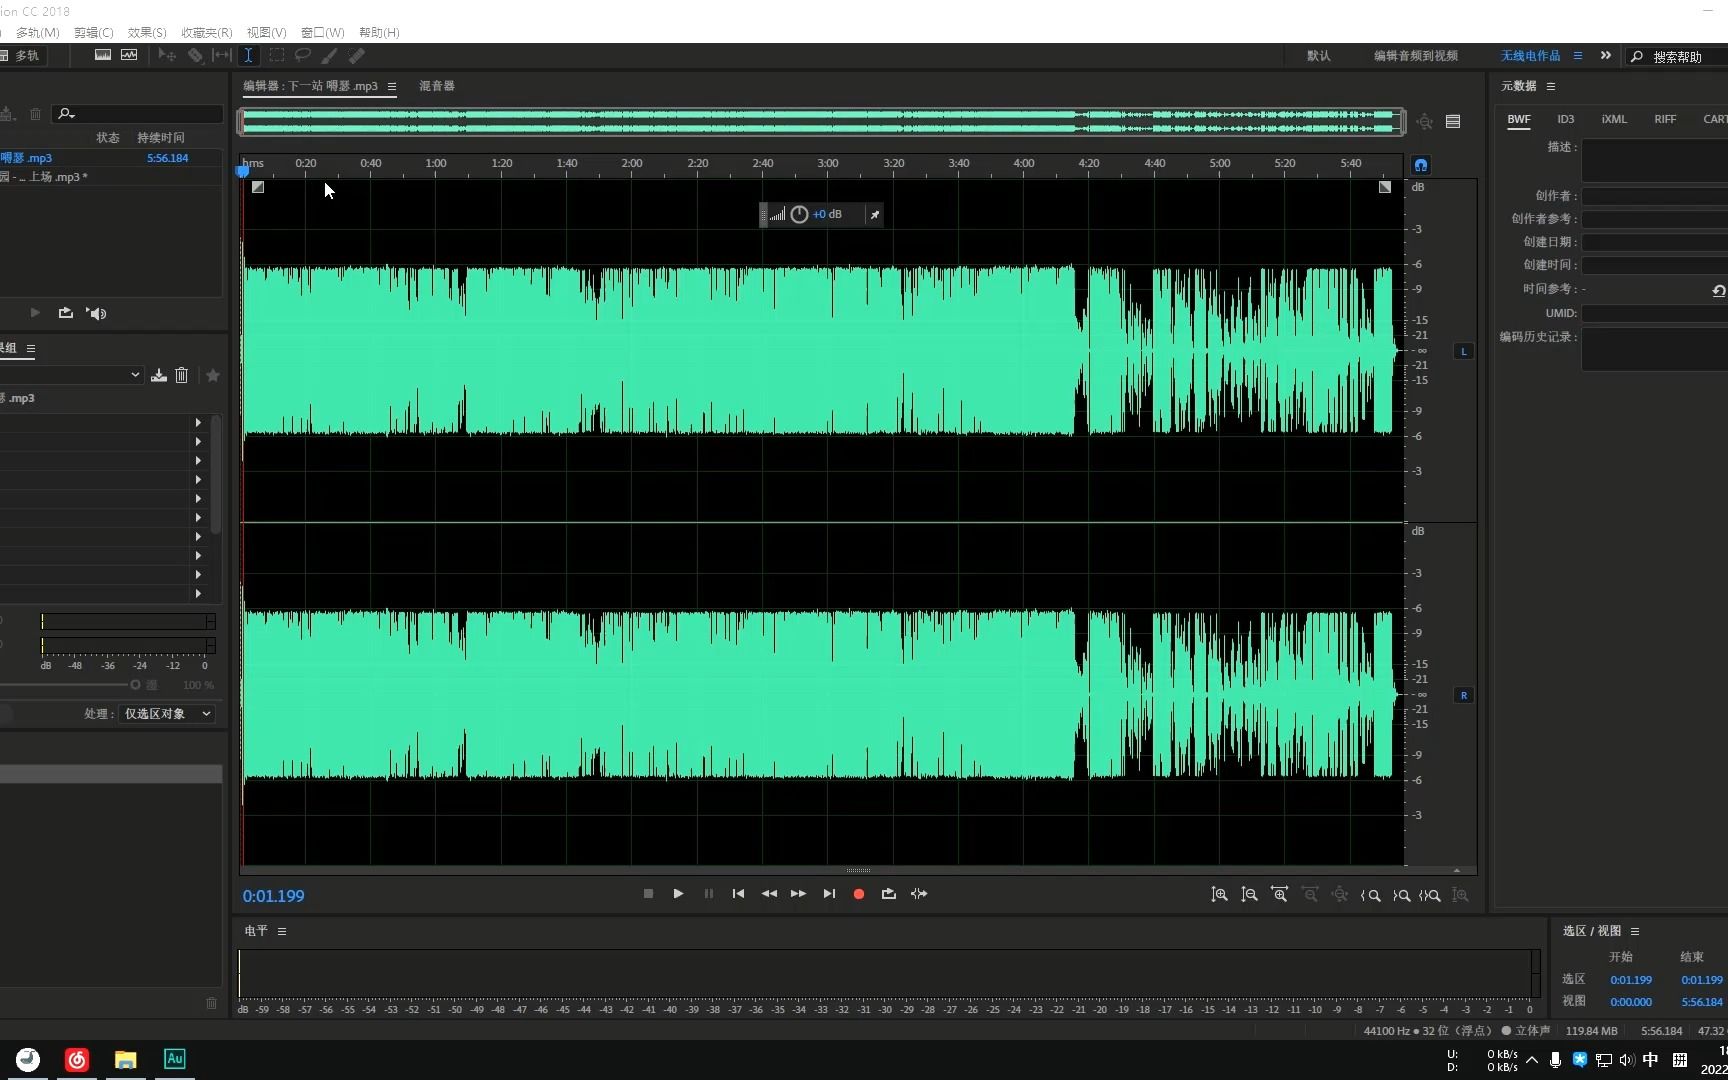This screenshot has width=1728, height=1080.
Task: Switch to 混音器 mixer tab
Action: click(x=437, y=86)
